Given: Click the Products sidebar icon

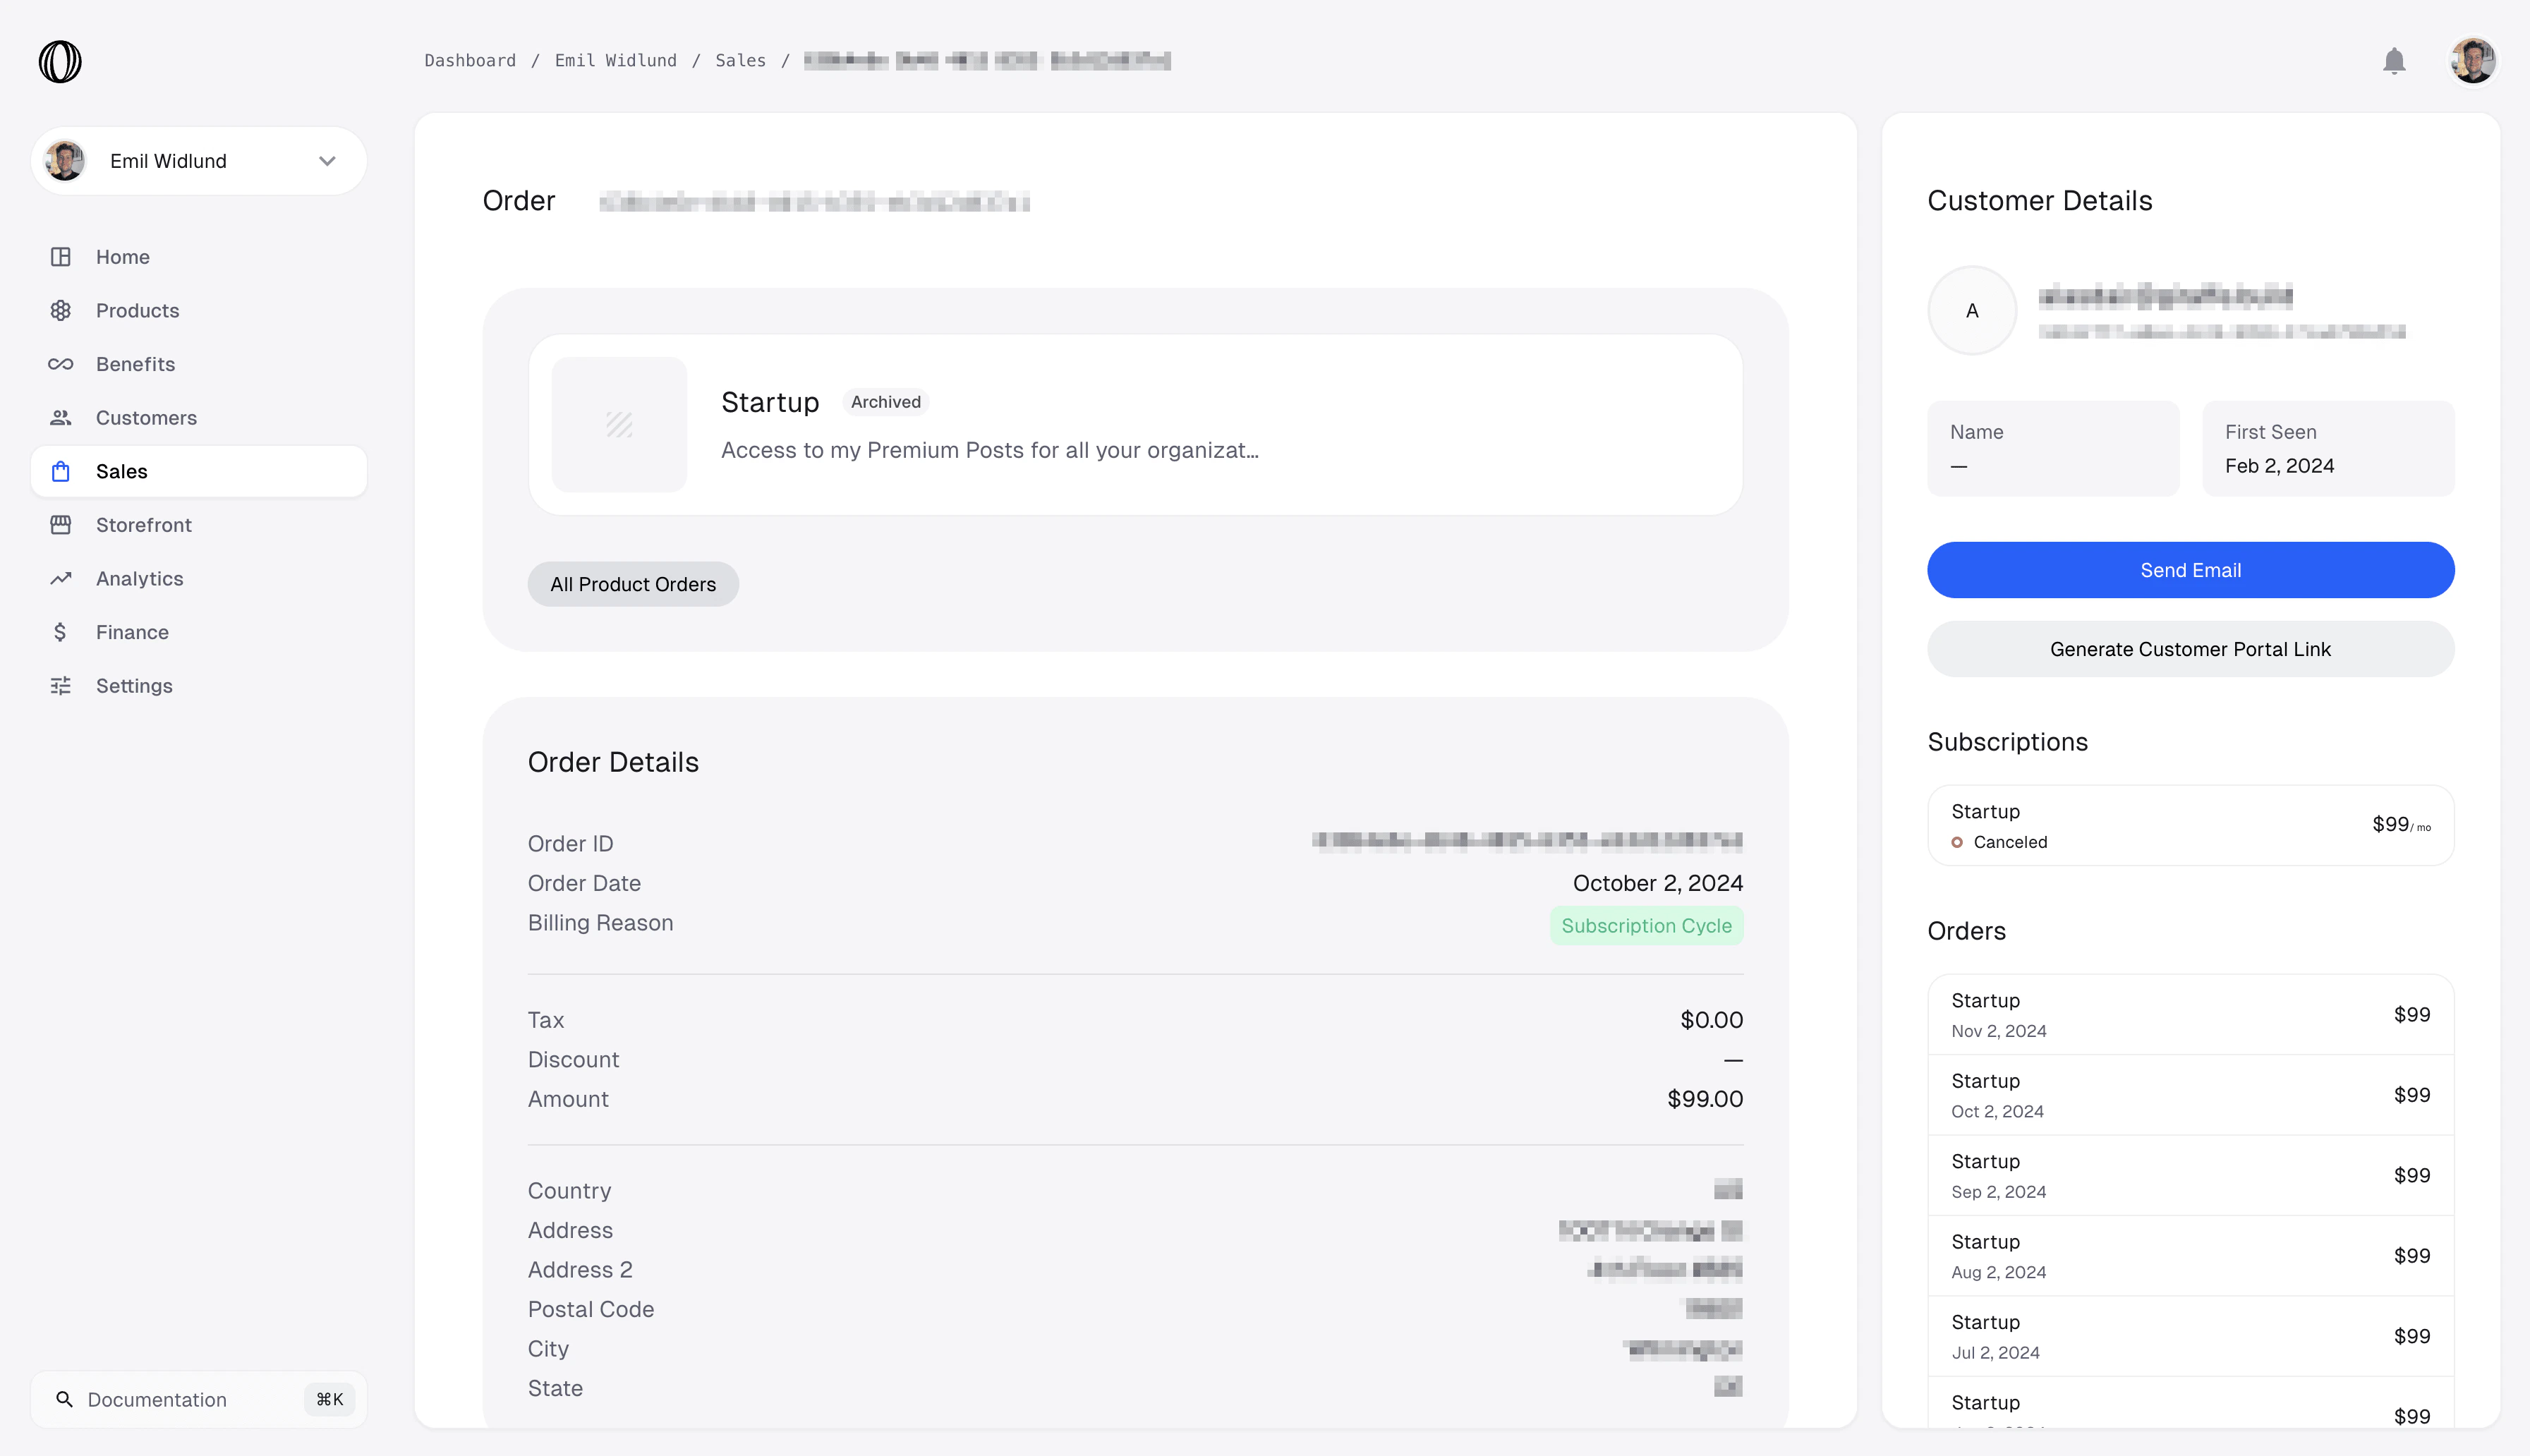Looking at the screenshot, I should point(61,311).
